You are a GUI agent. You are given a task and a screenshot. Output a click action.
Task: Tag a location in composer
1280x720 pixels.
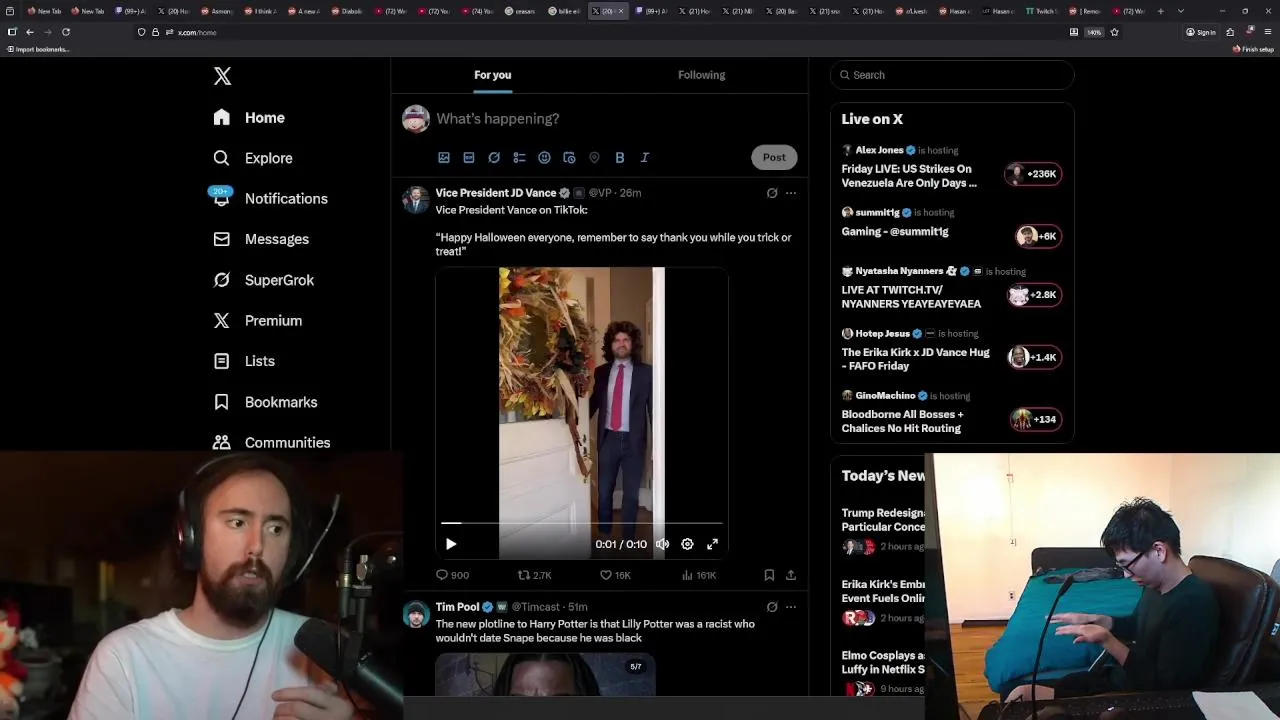click(594, 157)
